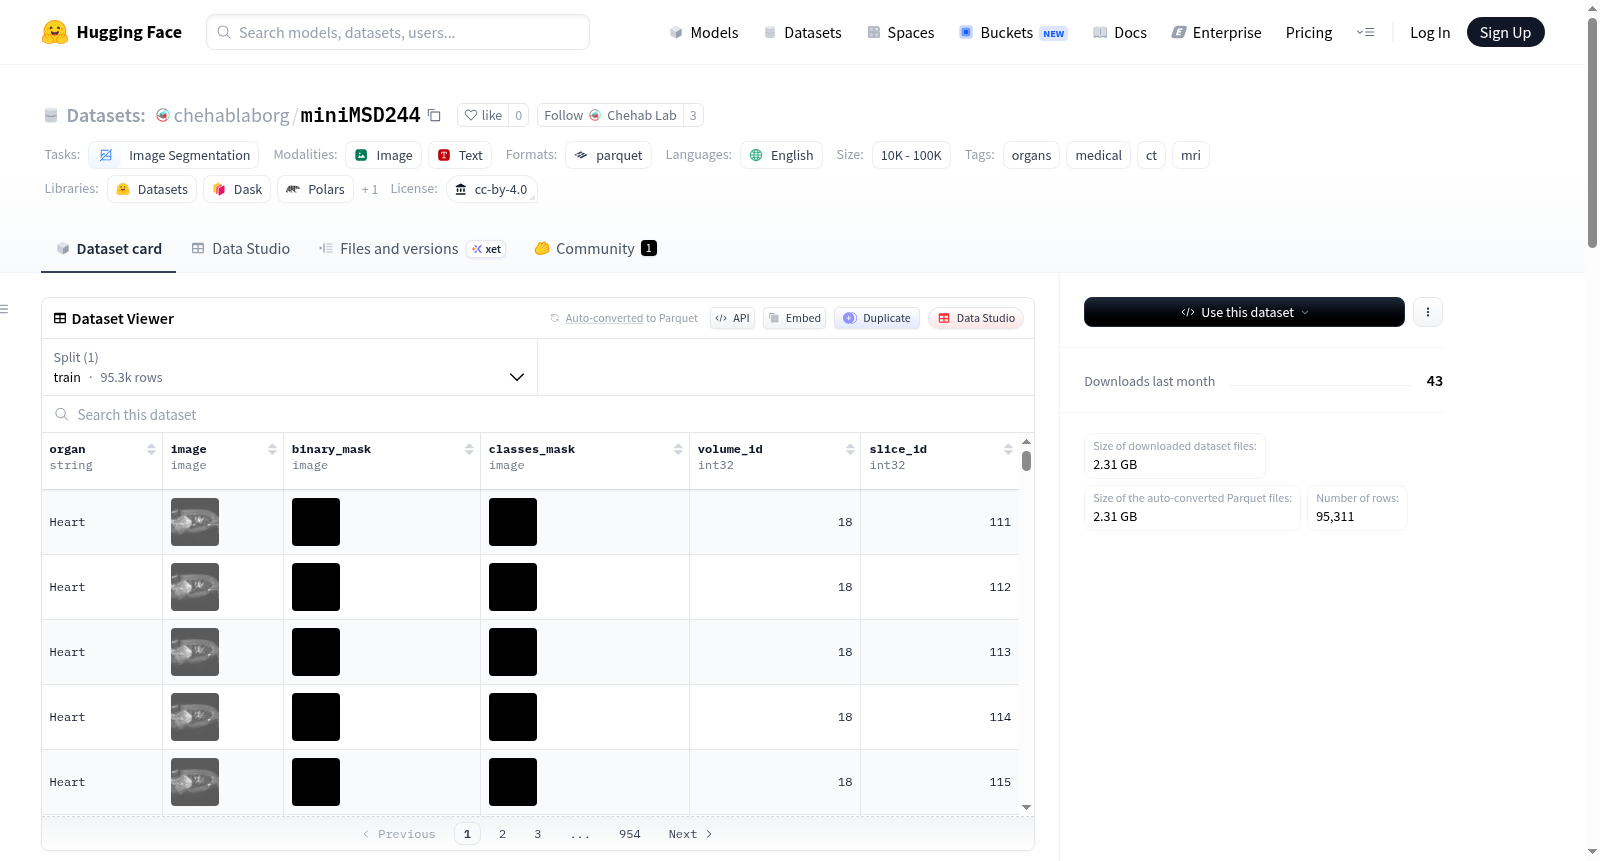Viewport: 1600px width, 861px height.
Task: Open the red Data Studio button
Action: point(976,318)
